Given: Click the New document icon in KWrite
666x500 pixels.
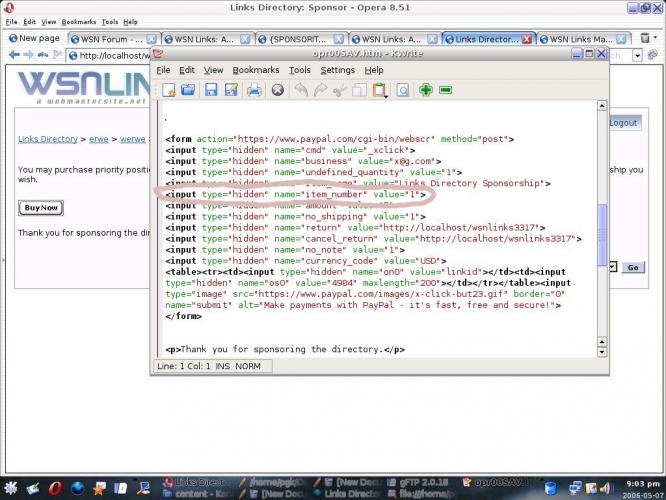Looking at the screenshot, I should click(169, 90).
